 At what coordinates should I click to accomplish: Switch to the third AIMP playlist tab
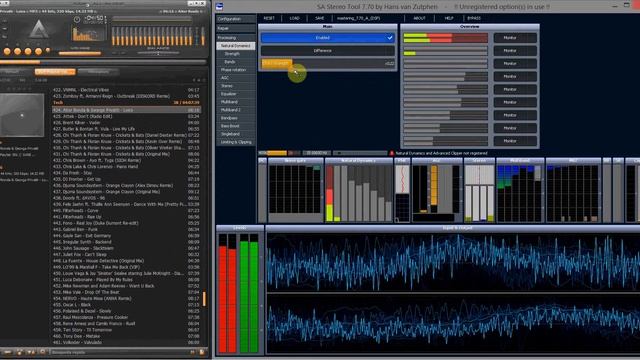pos(98,72)
